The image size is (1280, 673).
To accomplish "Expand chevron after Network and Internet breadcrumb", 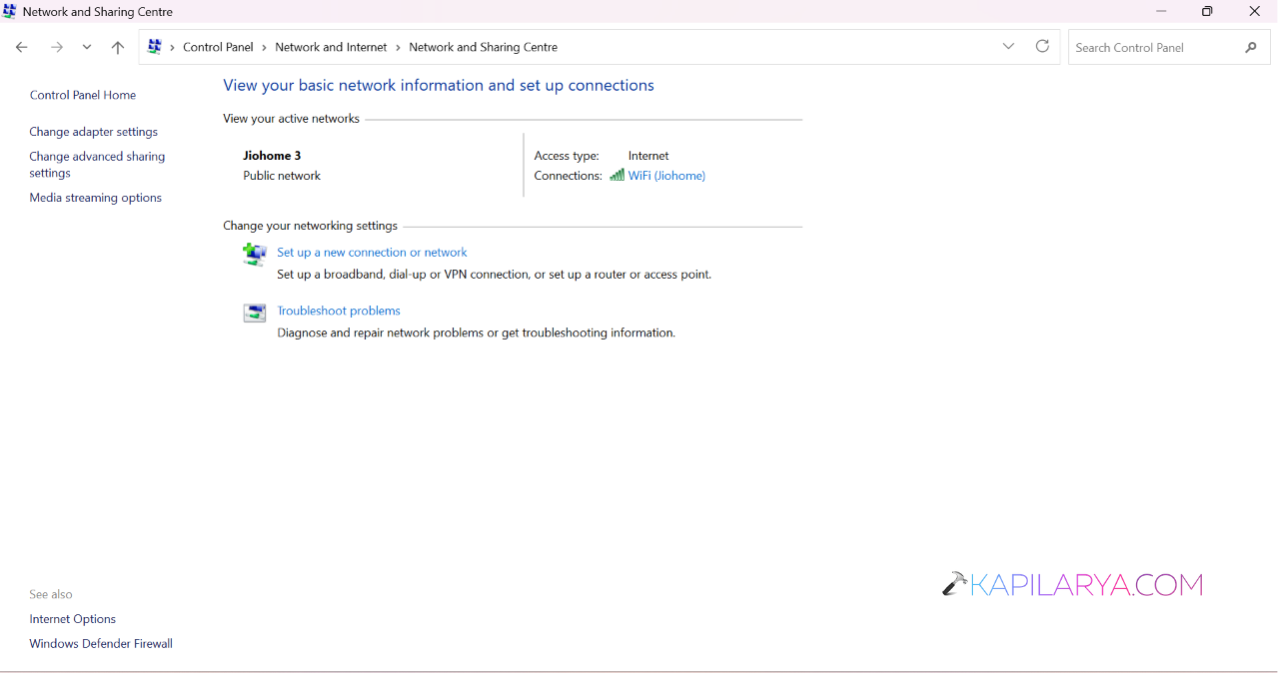I will (x=398, y=47).
